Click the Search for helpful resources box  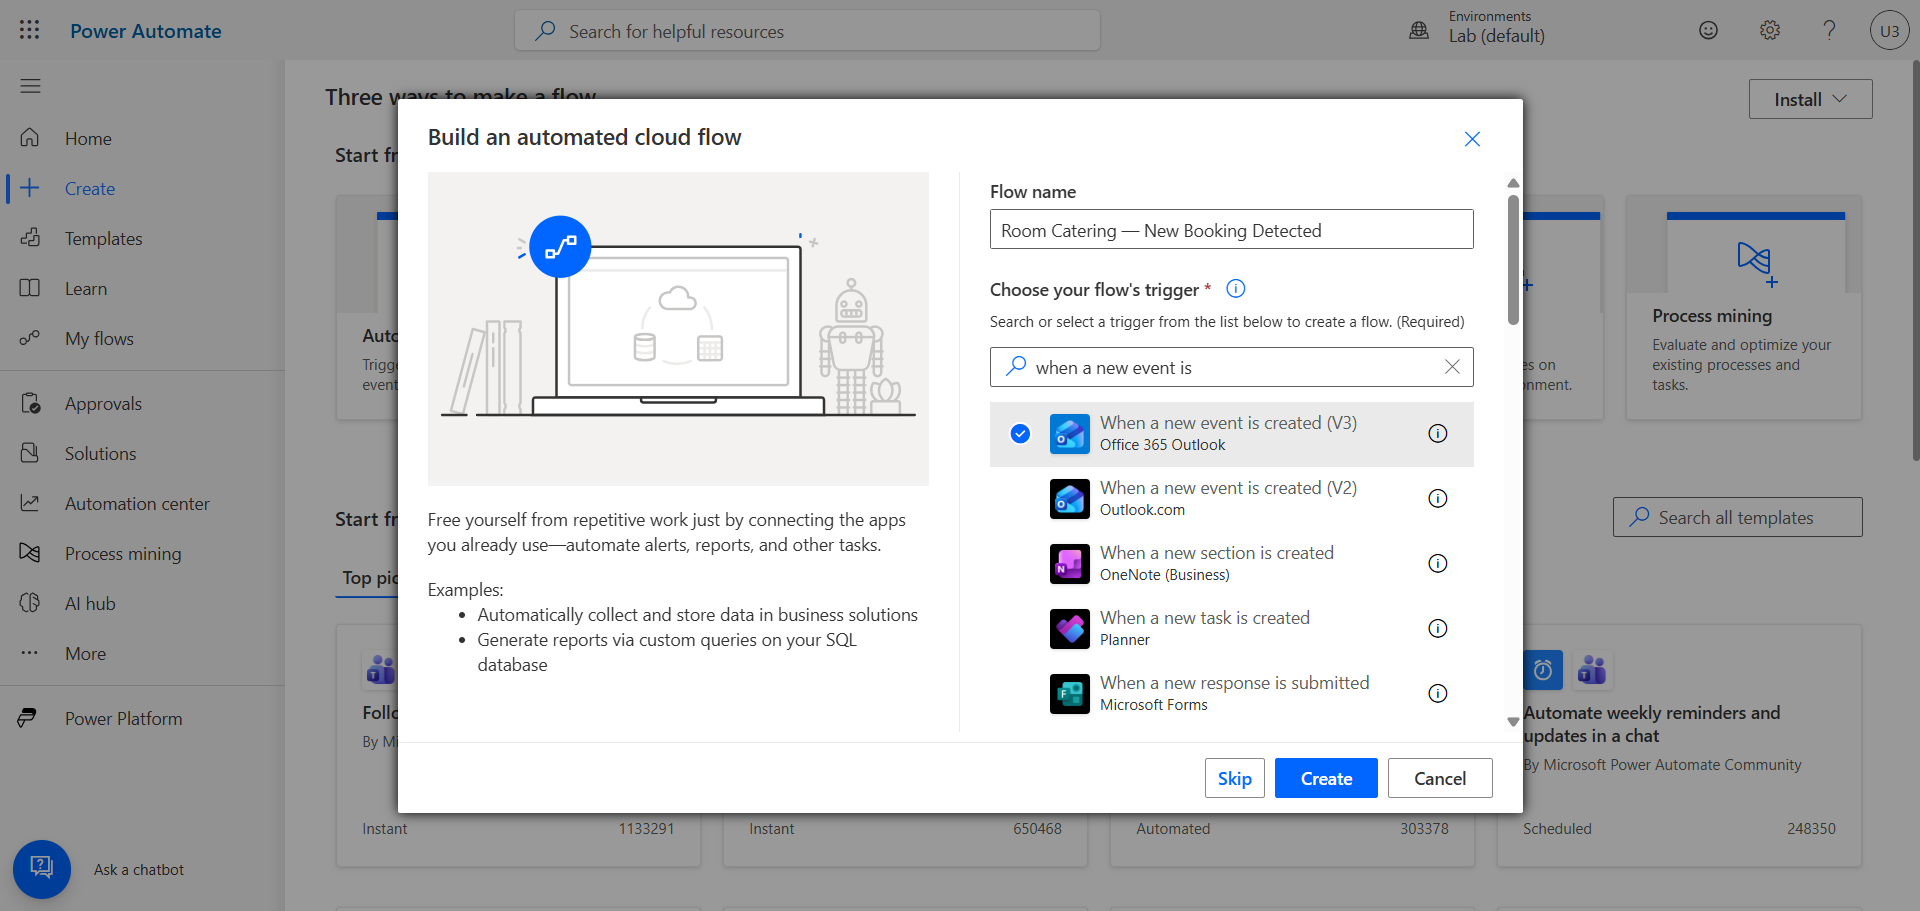pyautogui.click(x=807, y=30)
